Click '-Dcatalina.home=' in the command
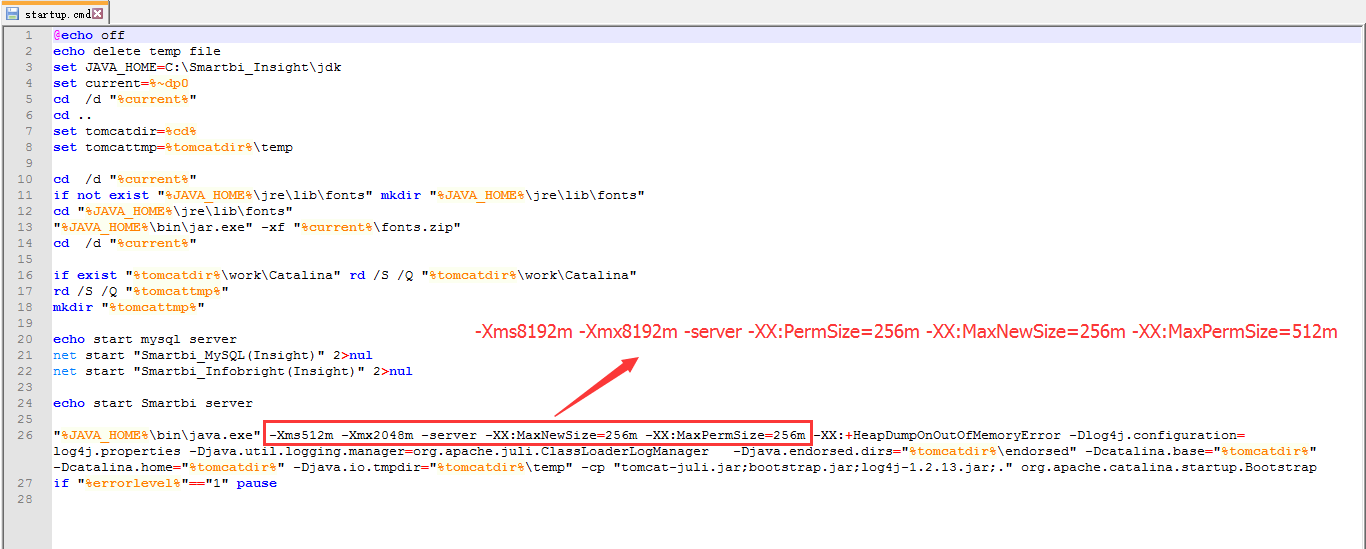This screenshot has height=549, width=1366. click(117, 467)
